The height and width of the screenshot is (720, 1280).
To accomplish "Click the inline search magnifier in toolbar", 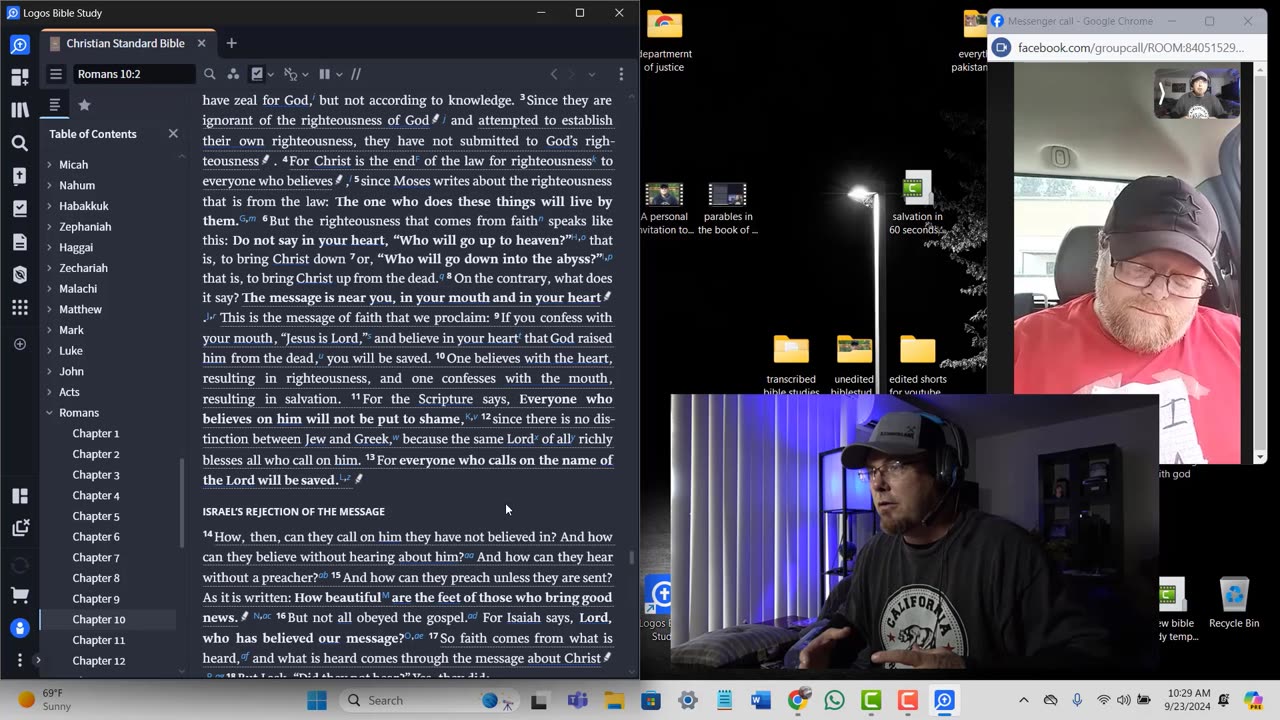I will 209,74.
